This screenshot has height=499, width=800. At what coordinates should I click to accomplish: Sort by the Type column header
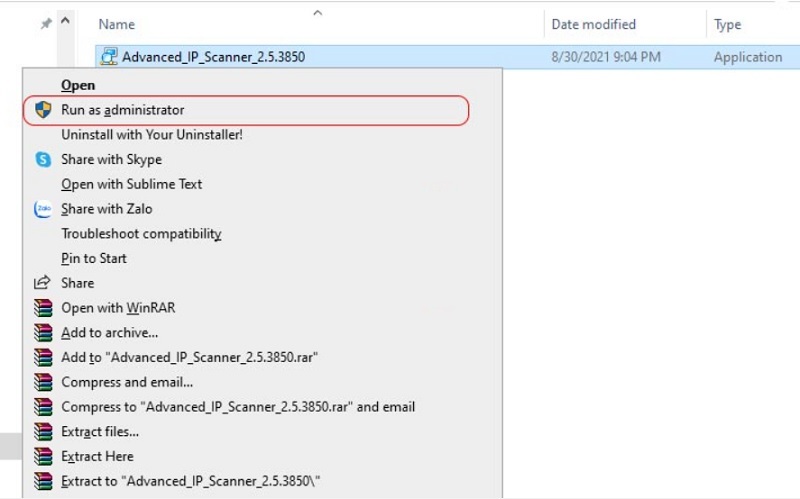727,25
